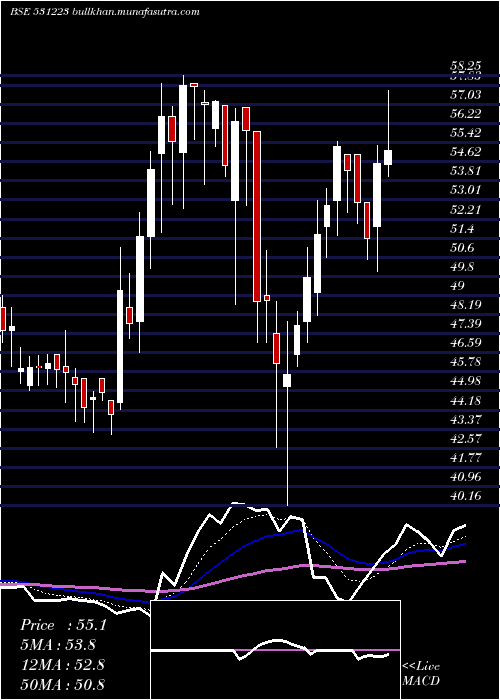Screen dimensions: 500x700
Task: Click the 42.57 price axis label
Action: 466,438
